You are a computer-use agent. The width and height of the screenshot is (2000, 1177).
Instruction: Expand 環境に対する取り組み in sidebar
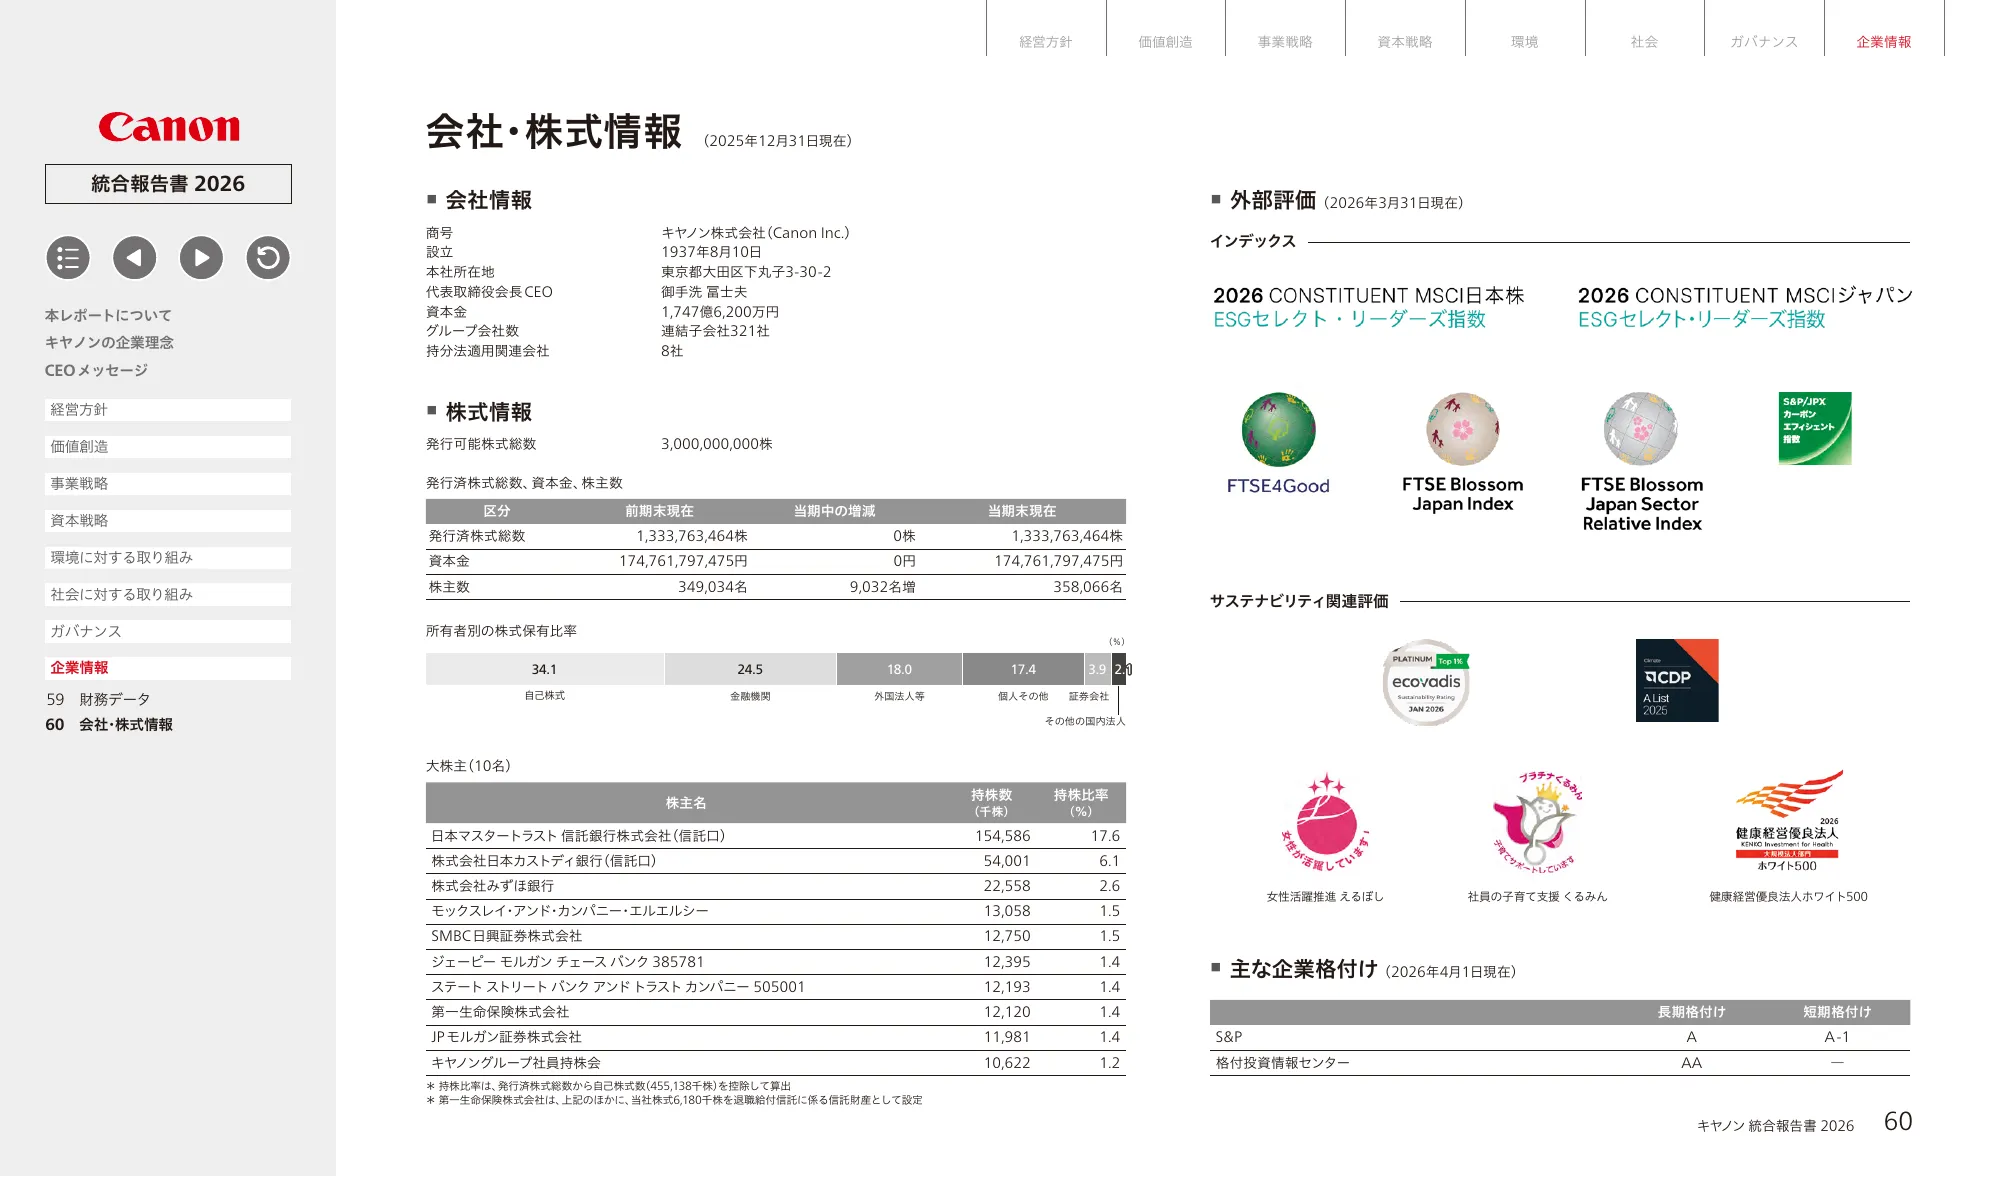(168, 558)
